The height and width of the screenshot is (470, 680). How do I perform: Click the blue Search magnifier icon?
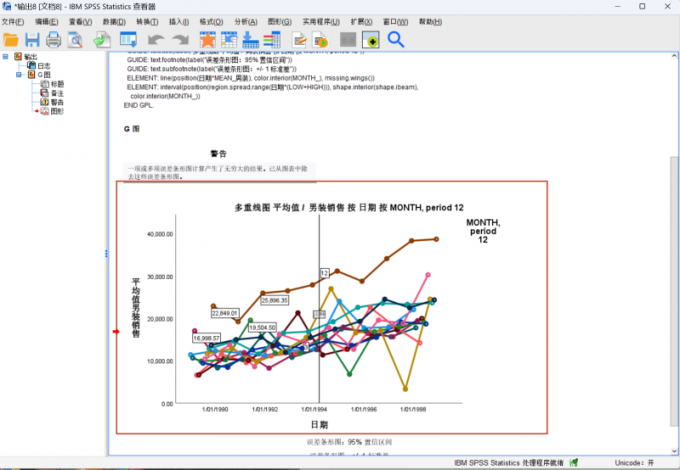click(396, 40)
